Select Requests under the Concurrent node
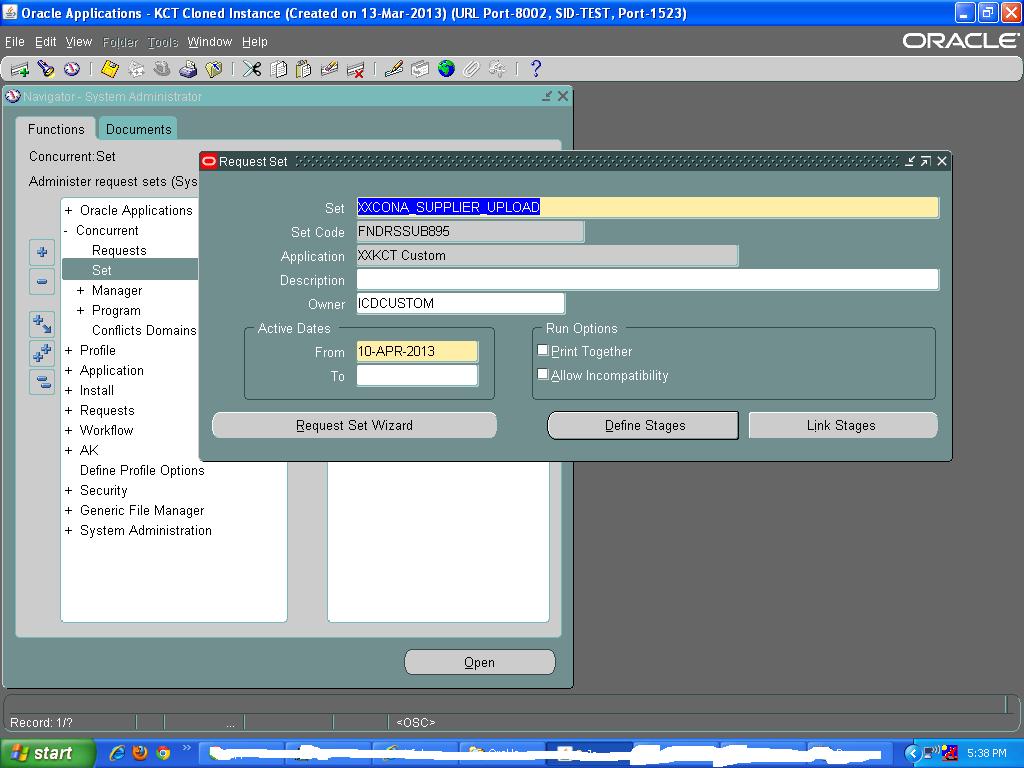The height and width of the screenshot is (768, 1024). (119, 250)
